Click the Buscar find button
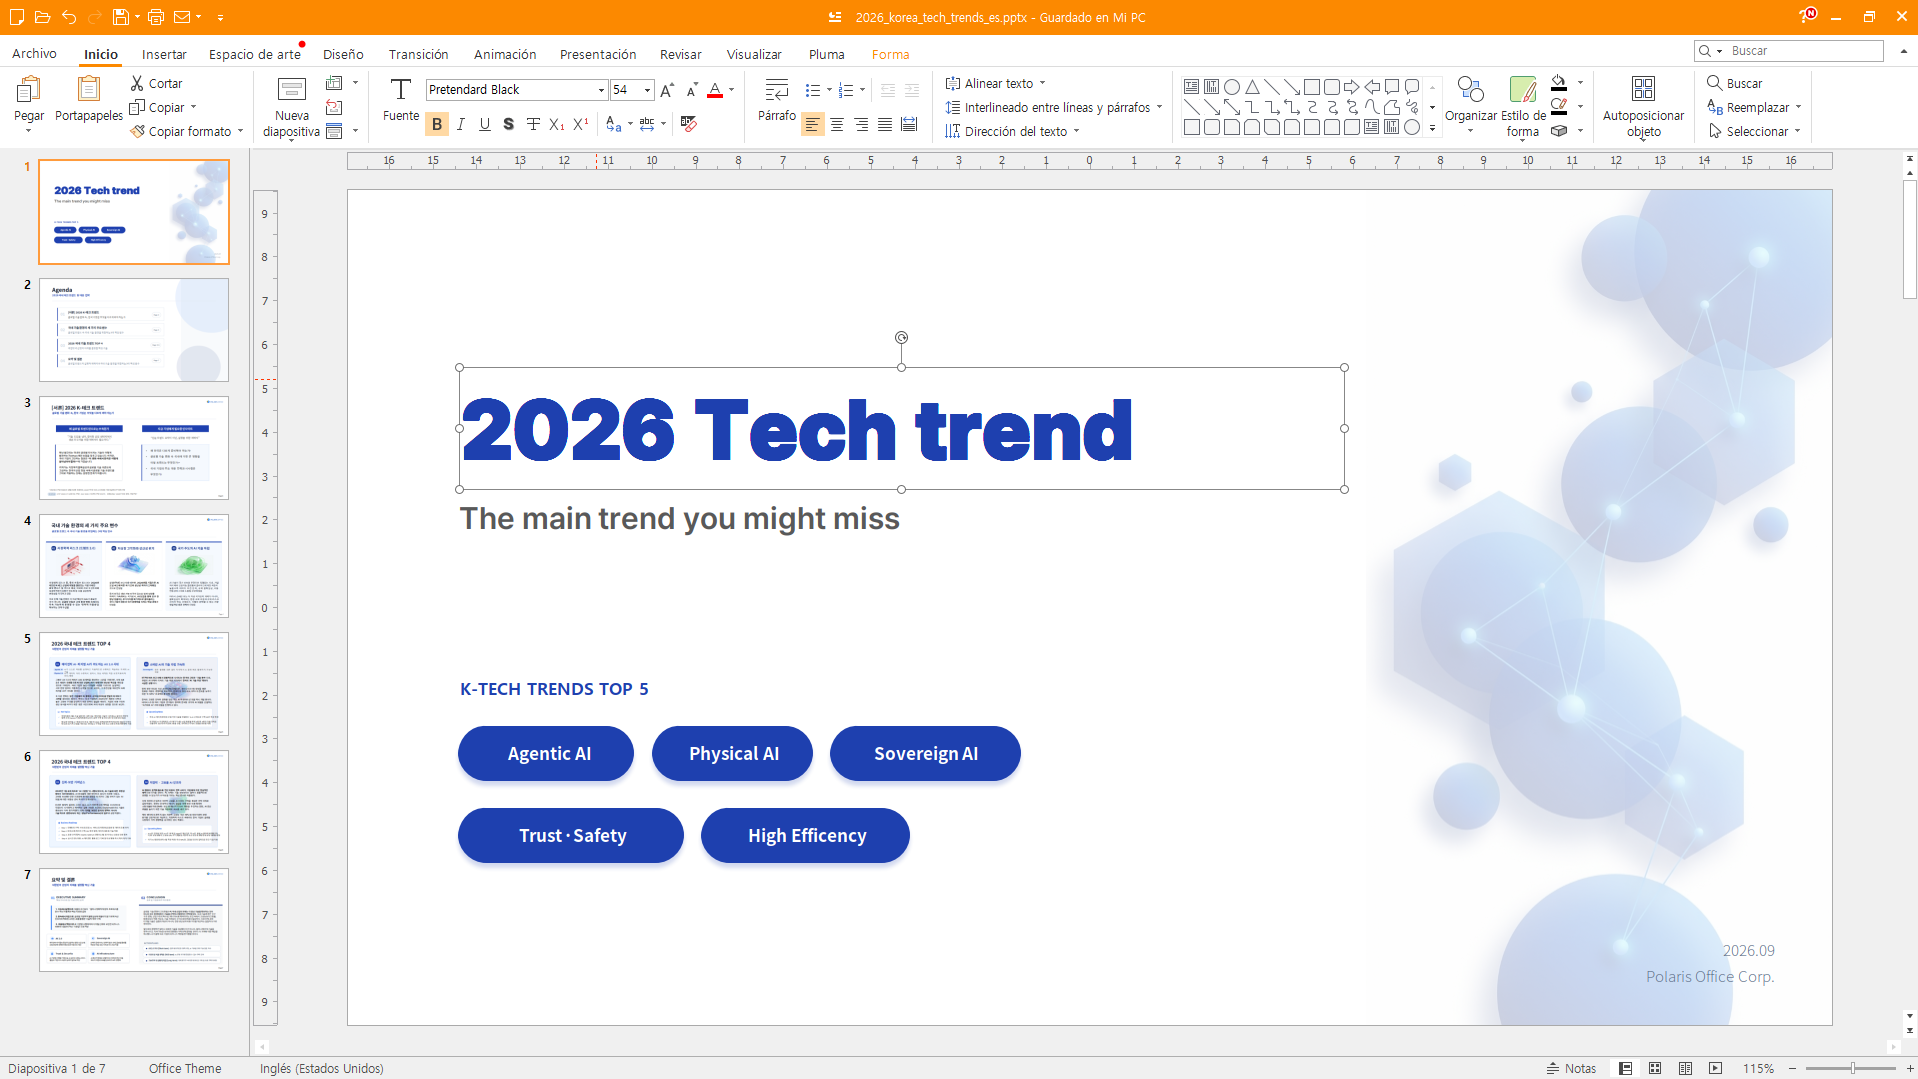 pyautogui.click(x=1735, y=84)
